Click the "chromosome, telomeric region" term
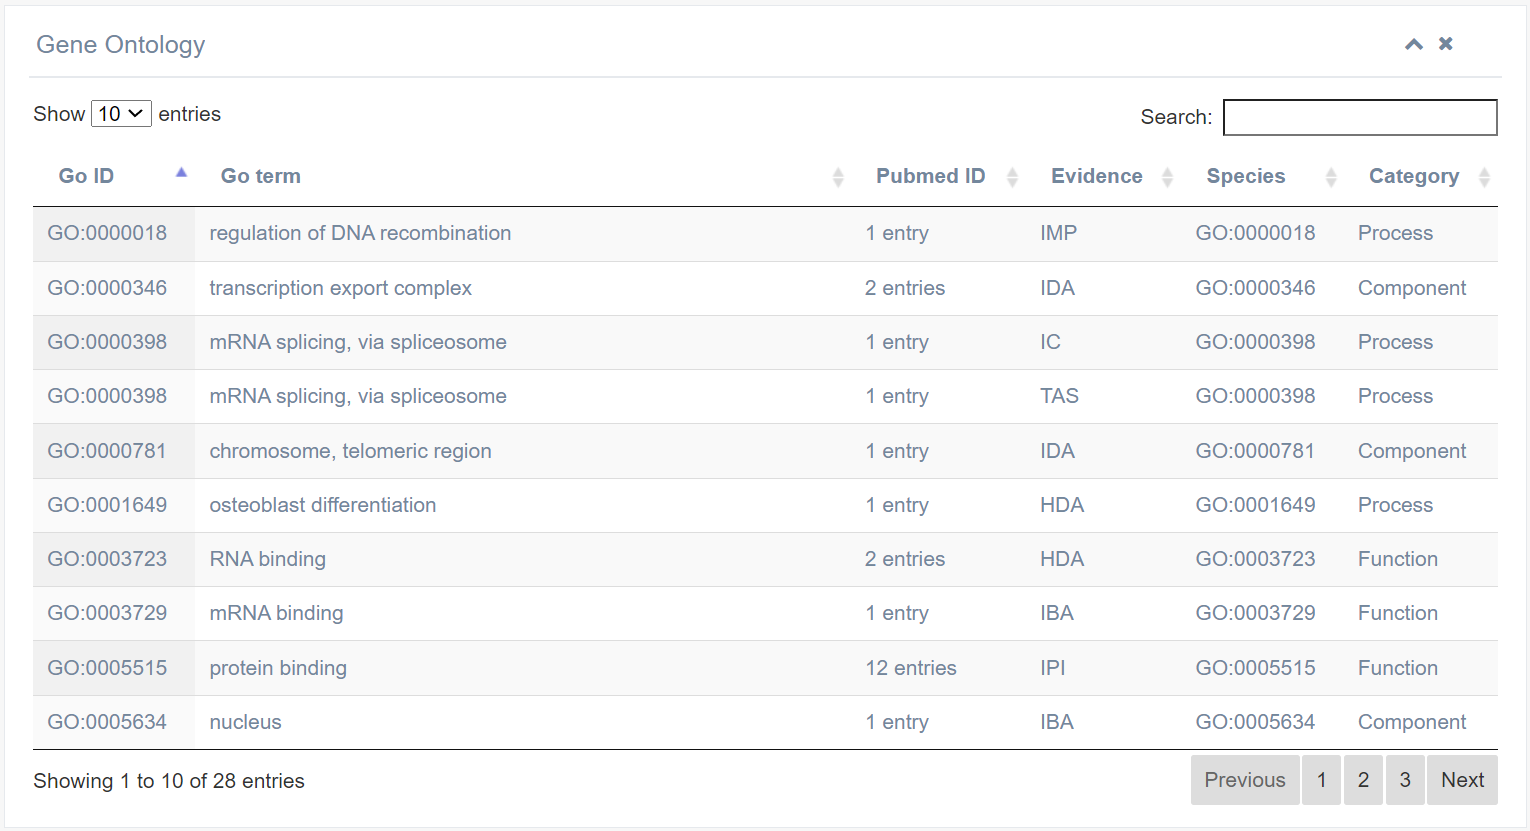This screenshot has width=1530, height=831. click(350, 451)
